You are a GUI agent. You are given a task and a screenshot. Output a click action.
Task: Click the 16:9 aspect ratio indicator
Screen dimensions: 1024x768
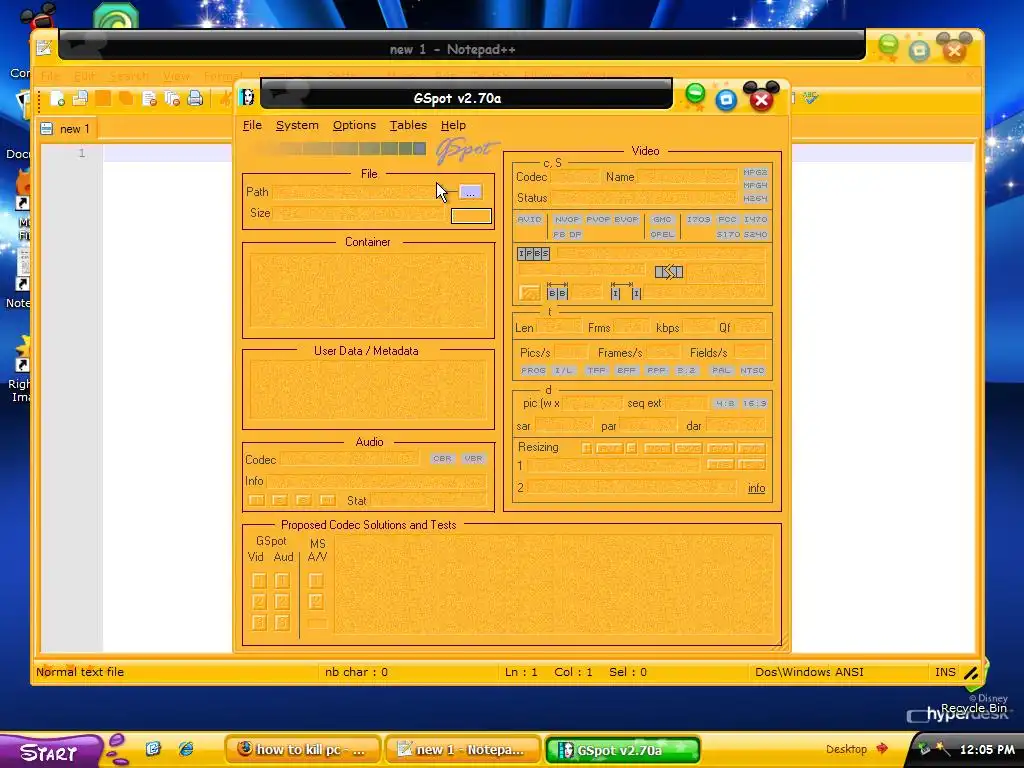754,404
